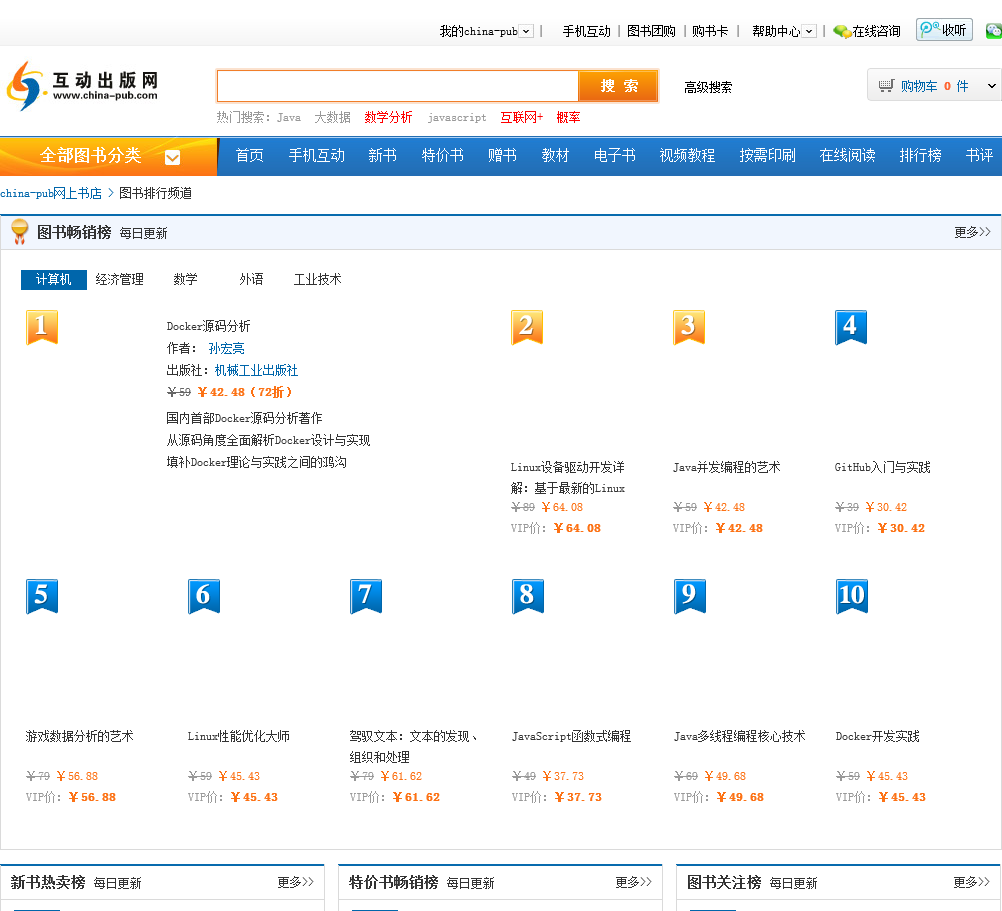Click 更多 in the 图书关注榜 panel

971,882
